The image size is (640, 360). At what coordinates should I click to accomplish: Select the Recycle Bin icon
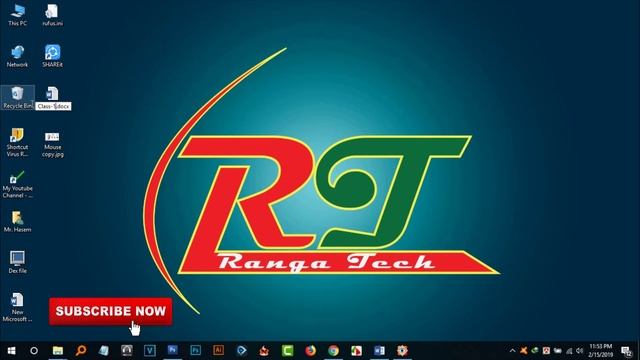pyautogui.click(x=18, y=98)
